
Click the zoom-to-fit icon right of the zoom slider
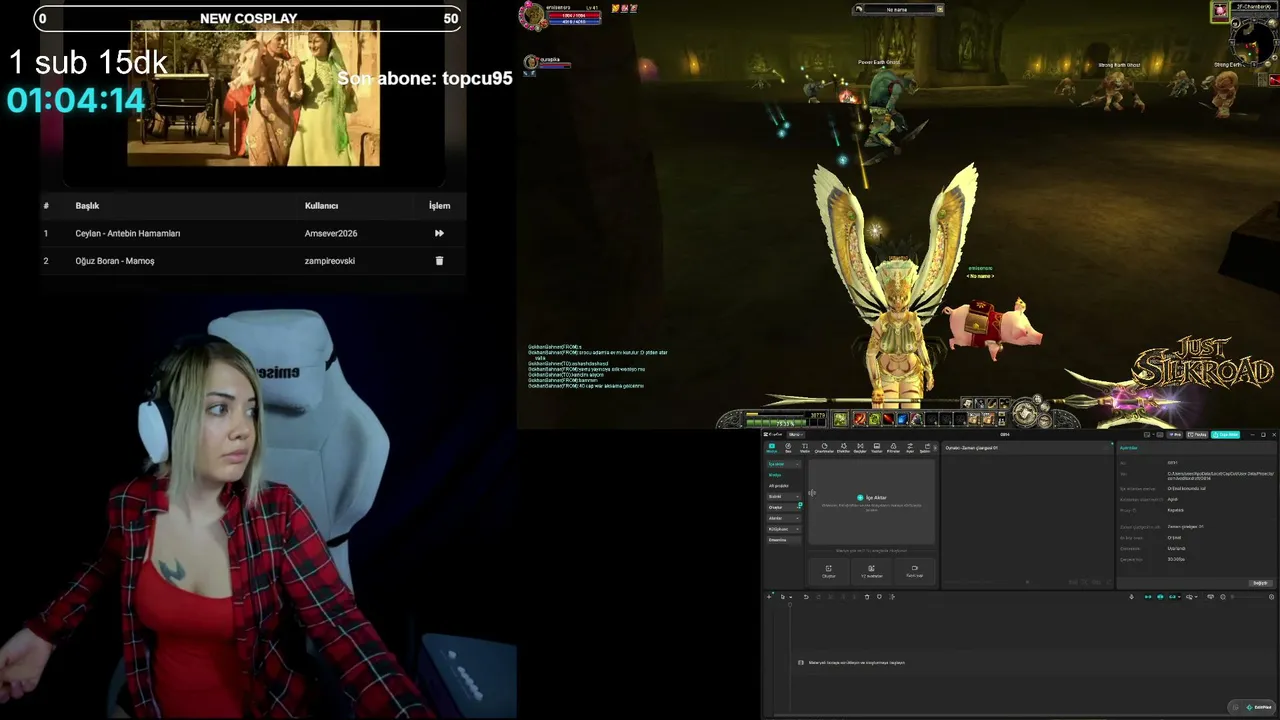tap(1272, 597)
